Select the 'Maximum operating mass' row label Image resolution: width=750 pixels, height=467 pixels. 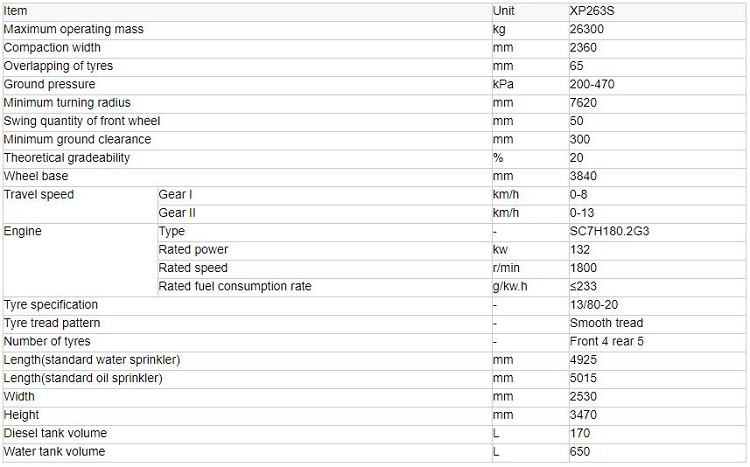click(x=74, y=29)
